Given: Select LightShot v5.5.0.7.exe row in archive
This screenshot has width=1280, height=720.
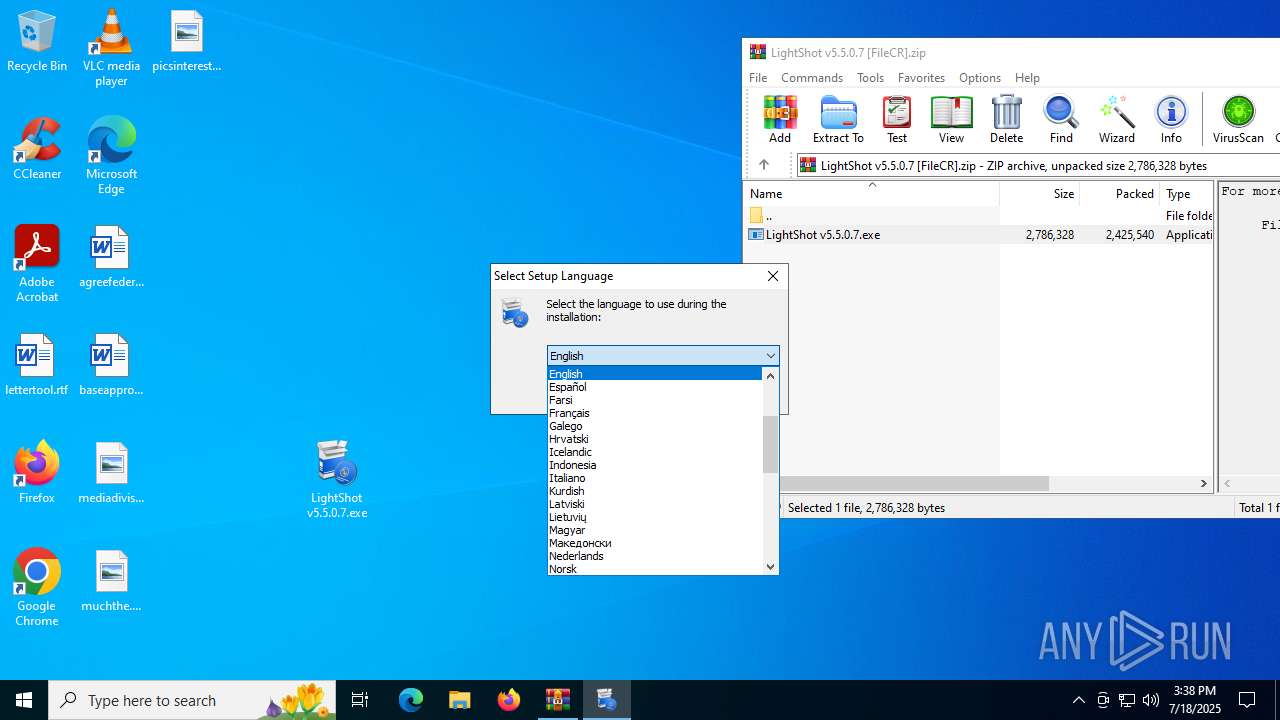Looking at the screenshot, I should click(x=978, y=235).
